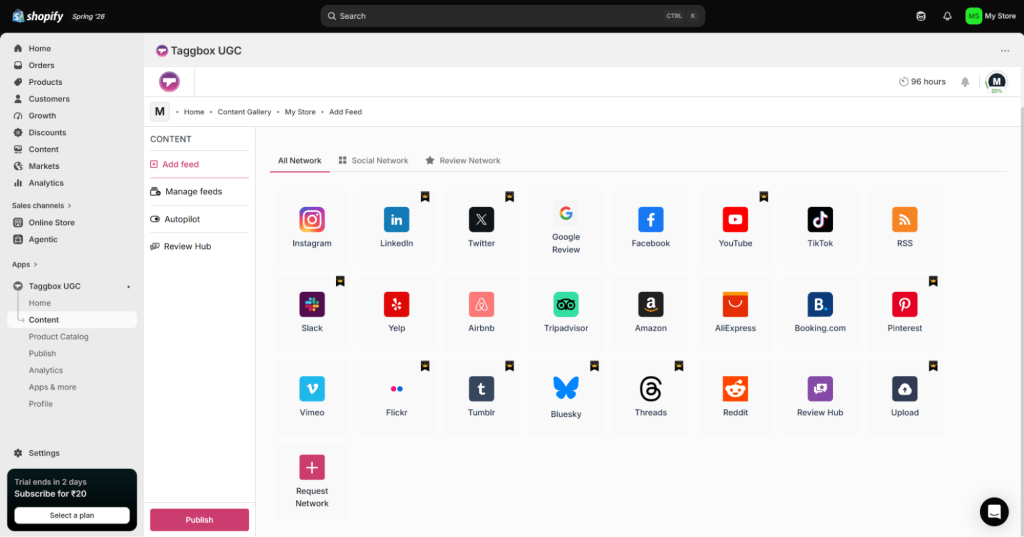
Task: Open the Review Hub network tile
Action: click(820, 398)
